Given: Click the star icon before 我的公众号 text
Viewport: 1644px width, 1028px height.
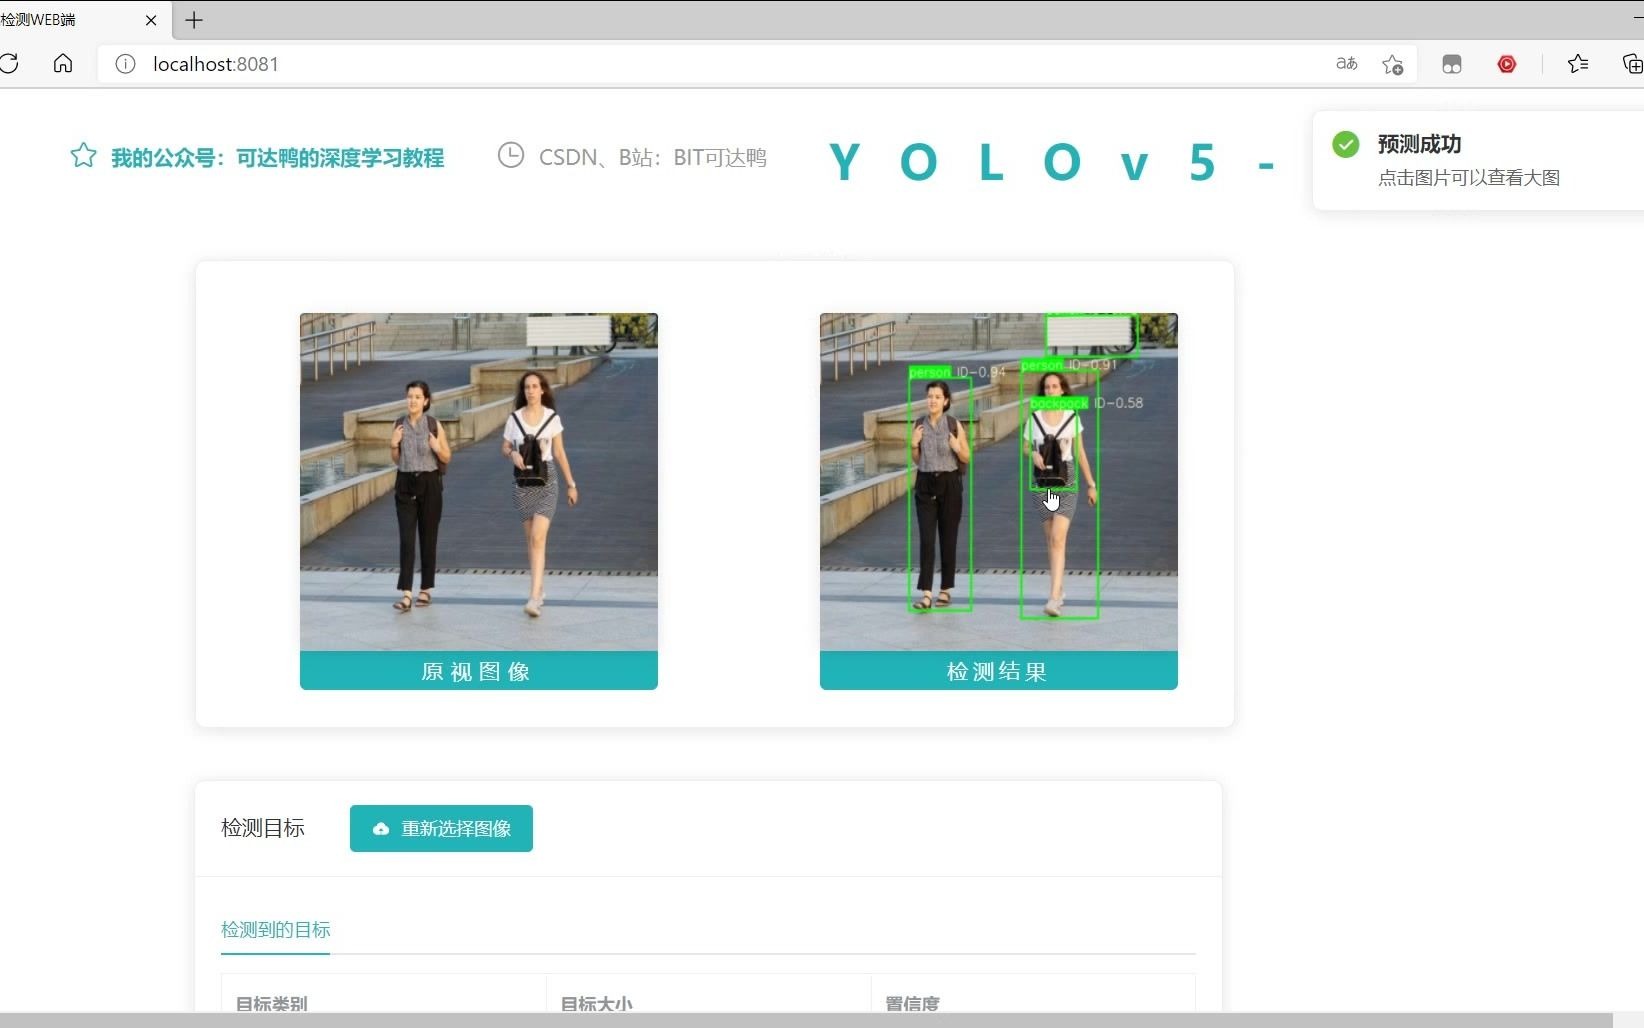Looking at the screenshot, I should coord(82,154).
